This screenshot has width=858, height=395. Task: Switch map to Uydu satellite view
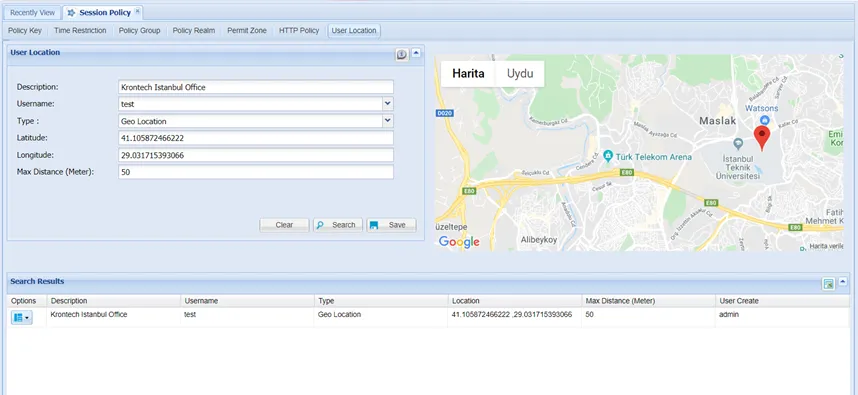click(x=520, y=74)
